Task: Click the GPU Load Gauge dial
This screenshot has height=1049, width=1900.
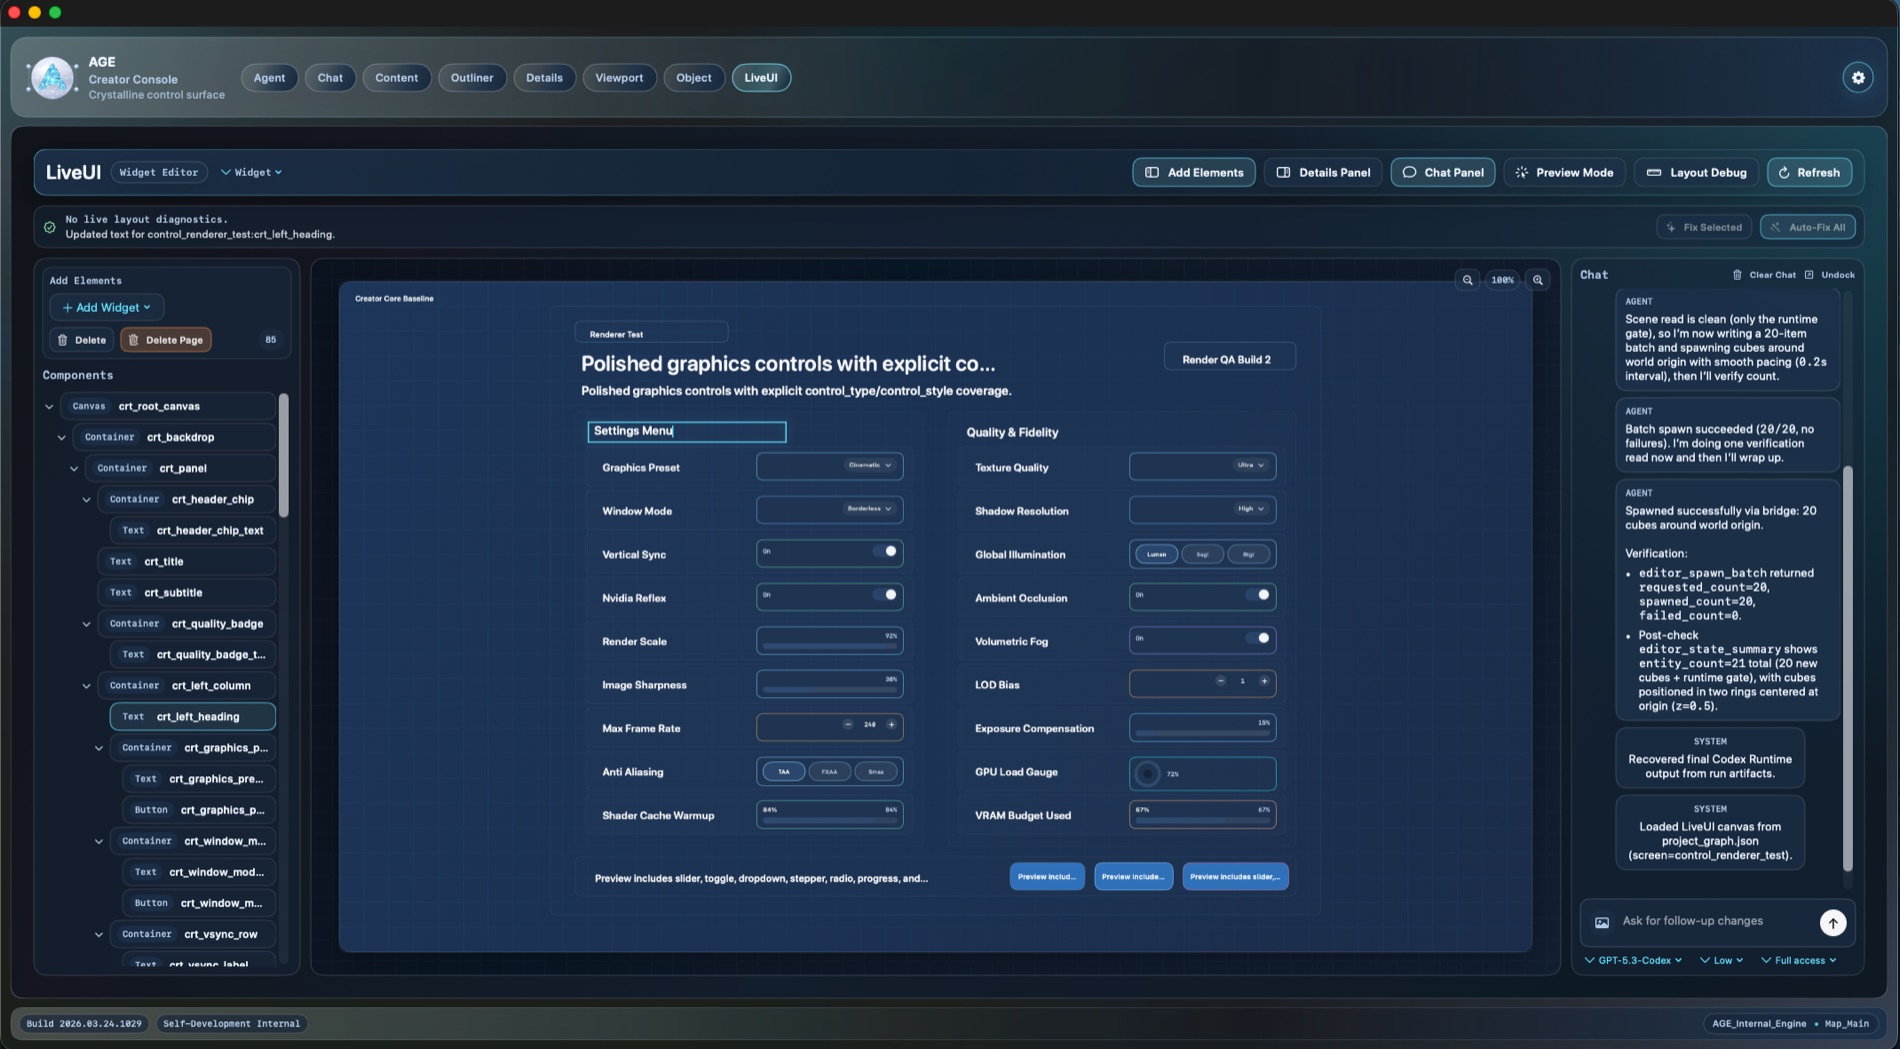Action: (x=1148, y=773)
